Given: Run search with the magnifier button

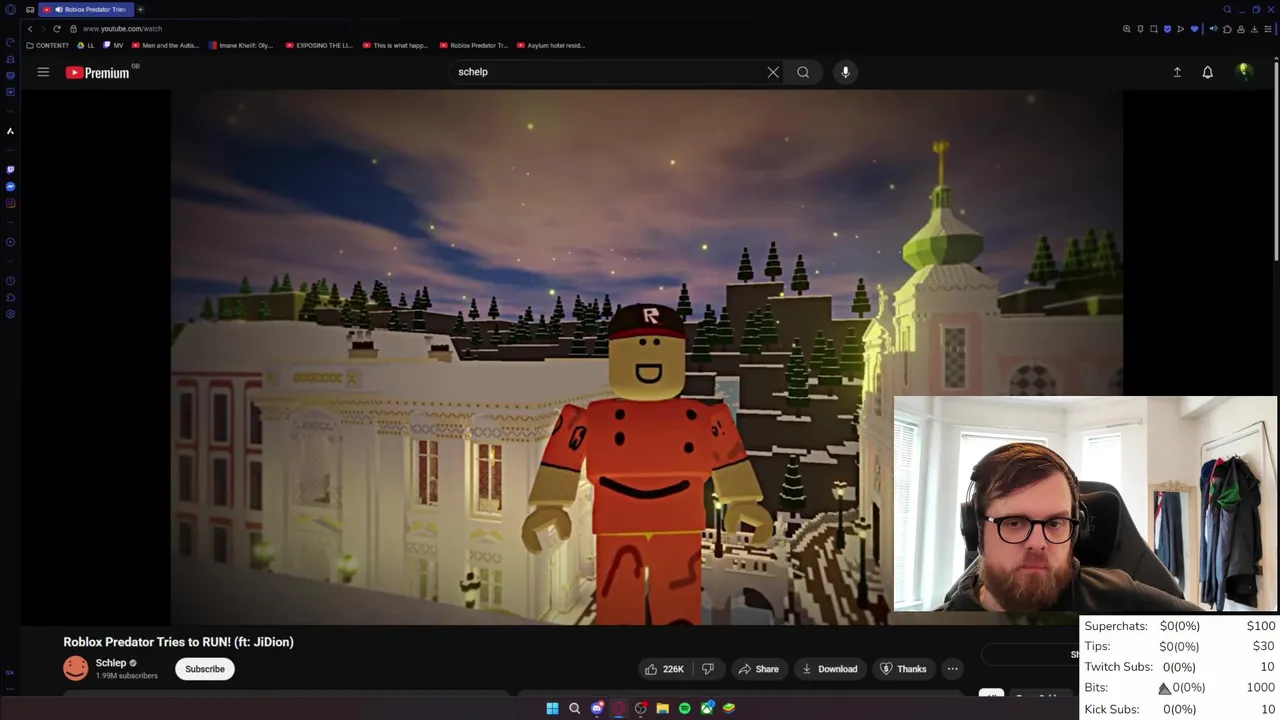Looking at the screenshot, I should (x=803, y=72).
